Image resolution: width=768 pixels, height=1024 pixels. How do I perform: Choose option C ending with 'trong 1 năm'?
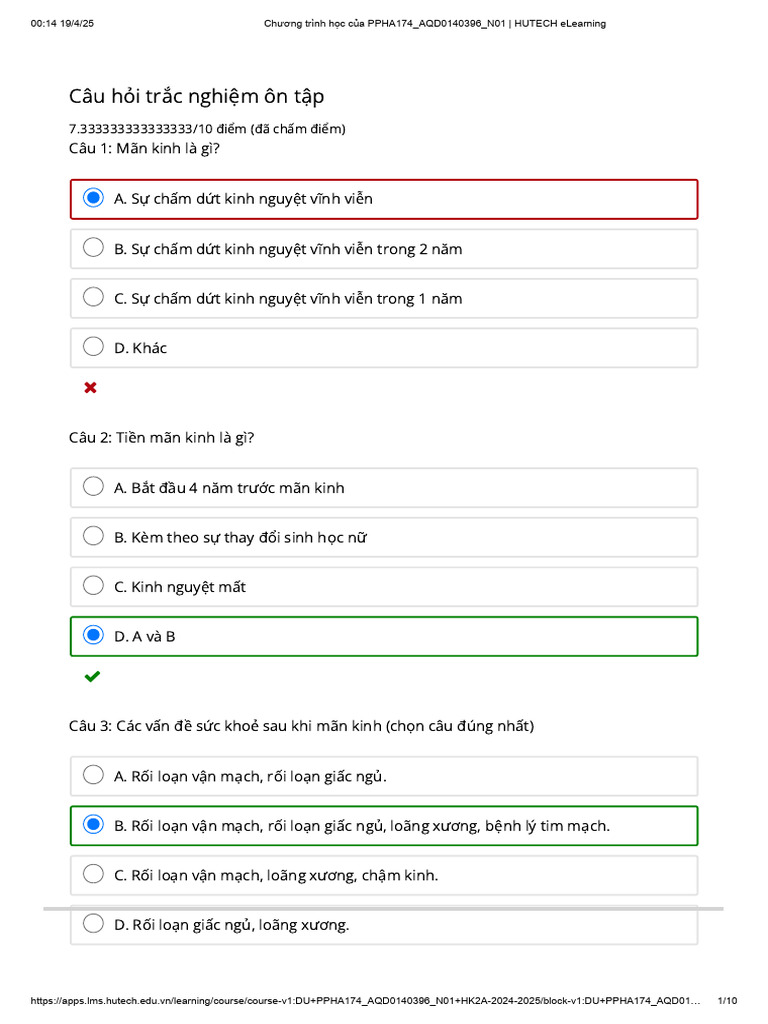click(384, 298)
